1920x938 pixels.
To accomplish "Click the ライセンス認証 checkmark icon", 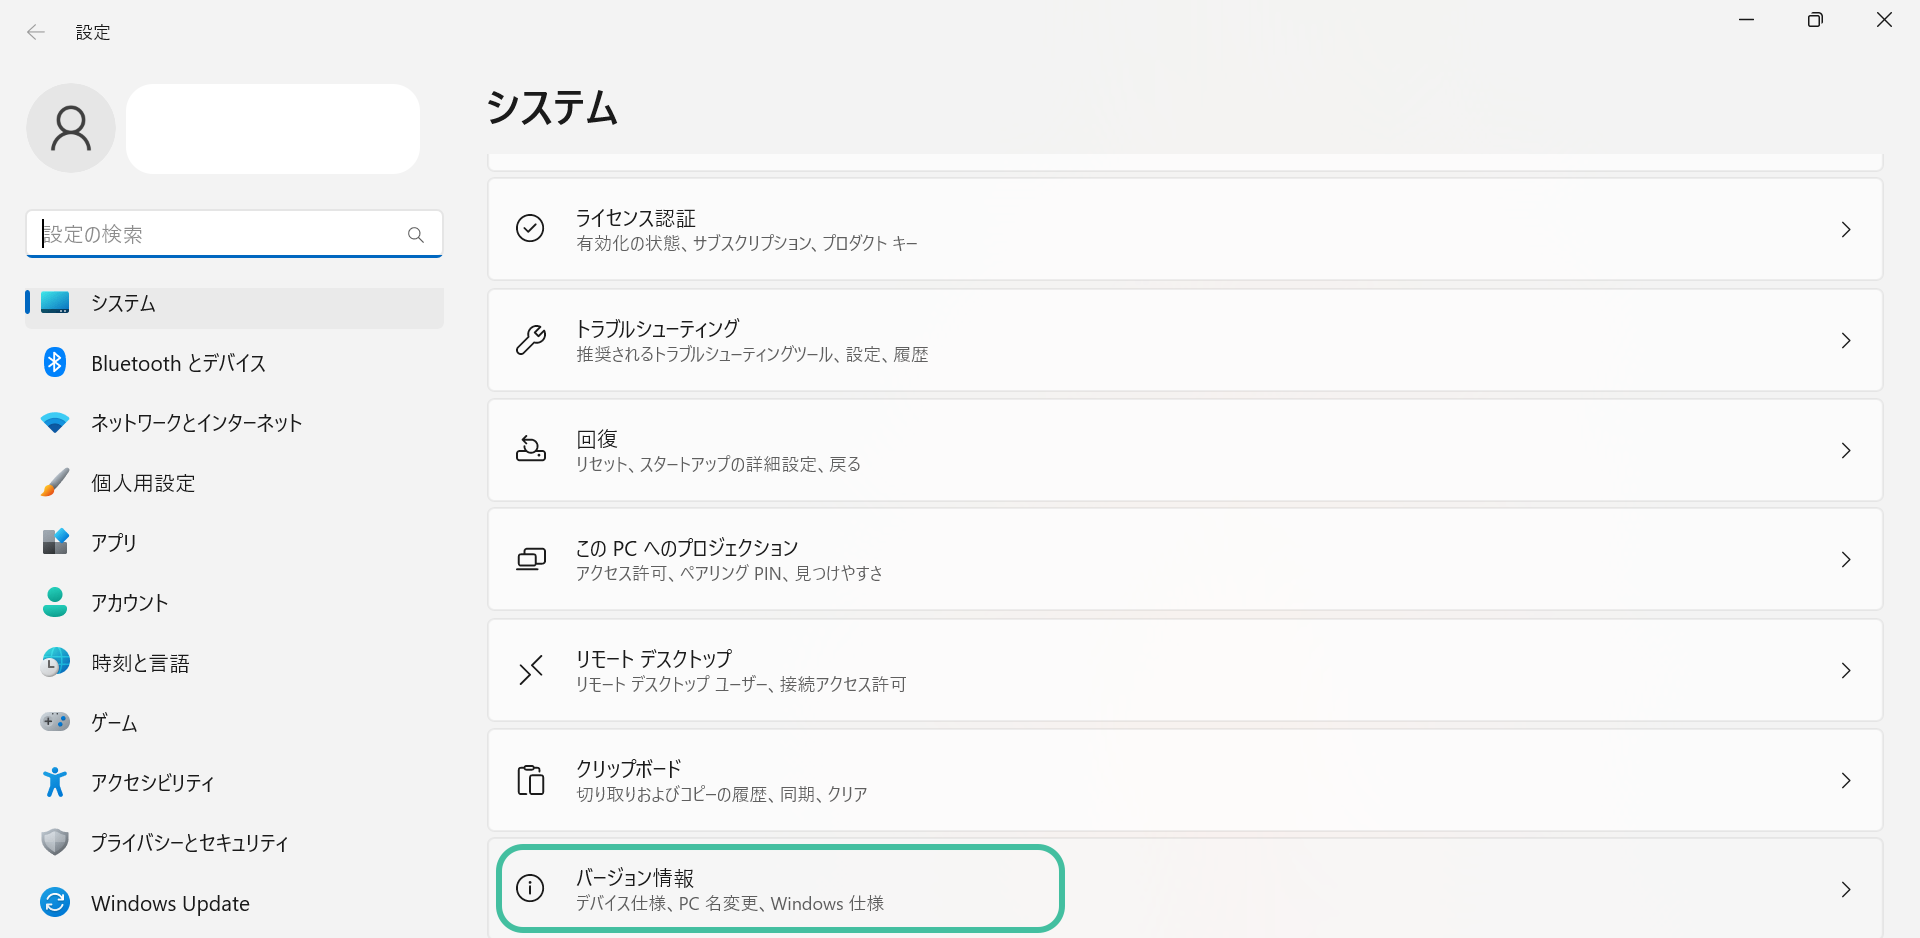I will (530, 229).
